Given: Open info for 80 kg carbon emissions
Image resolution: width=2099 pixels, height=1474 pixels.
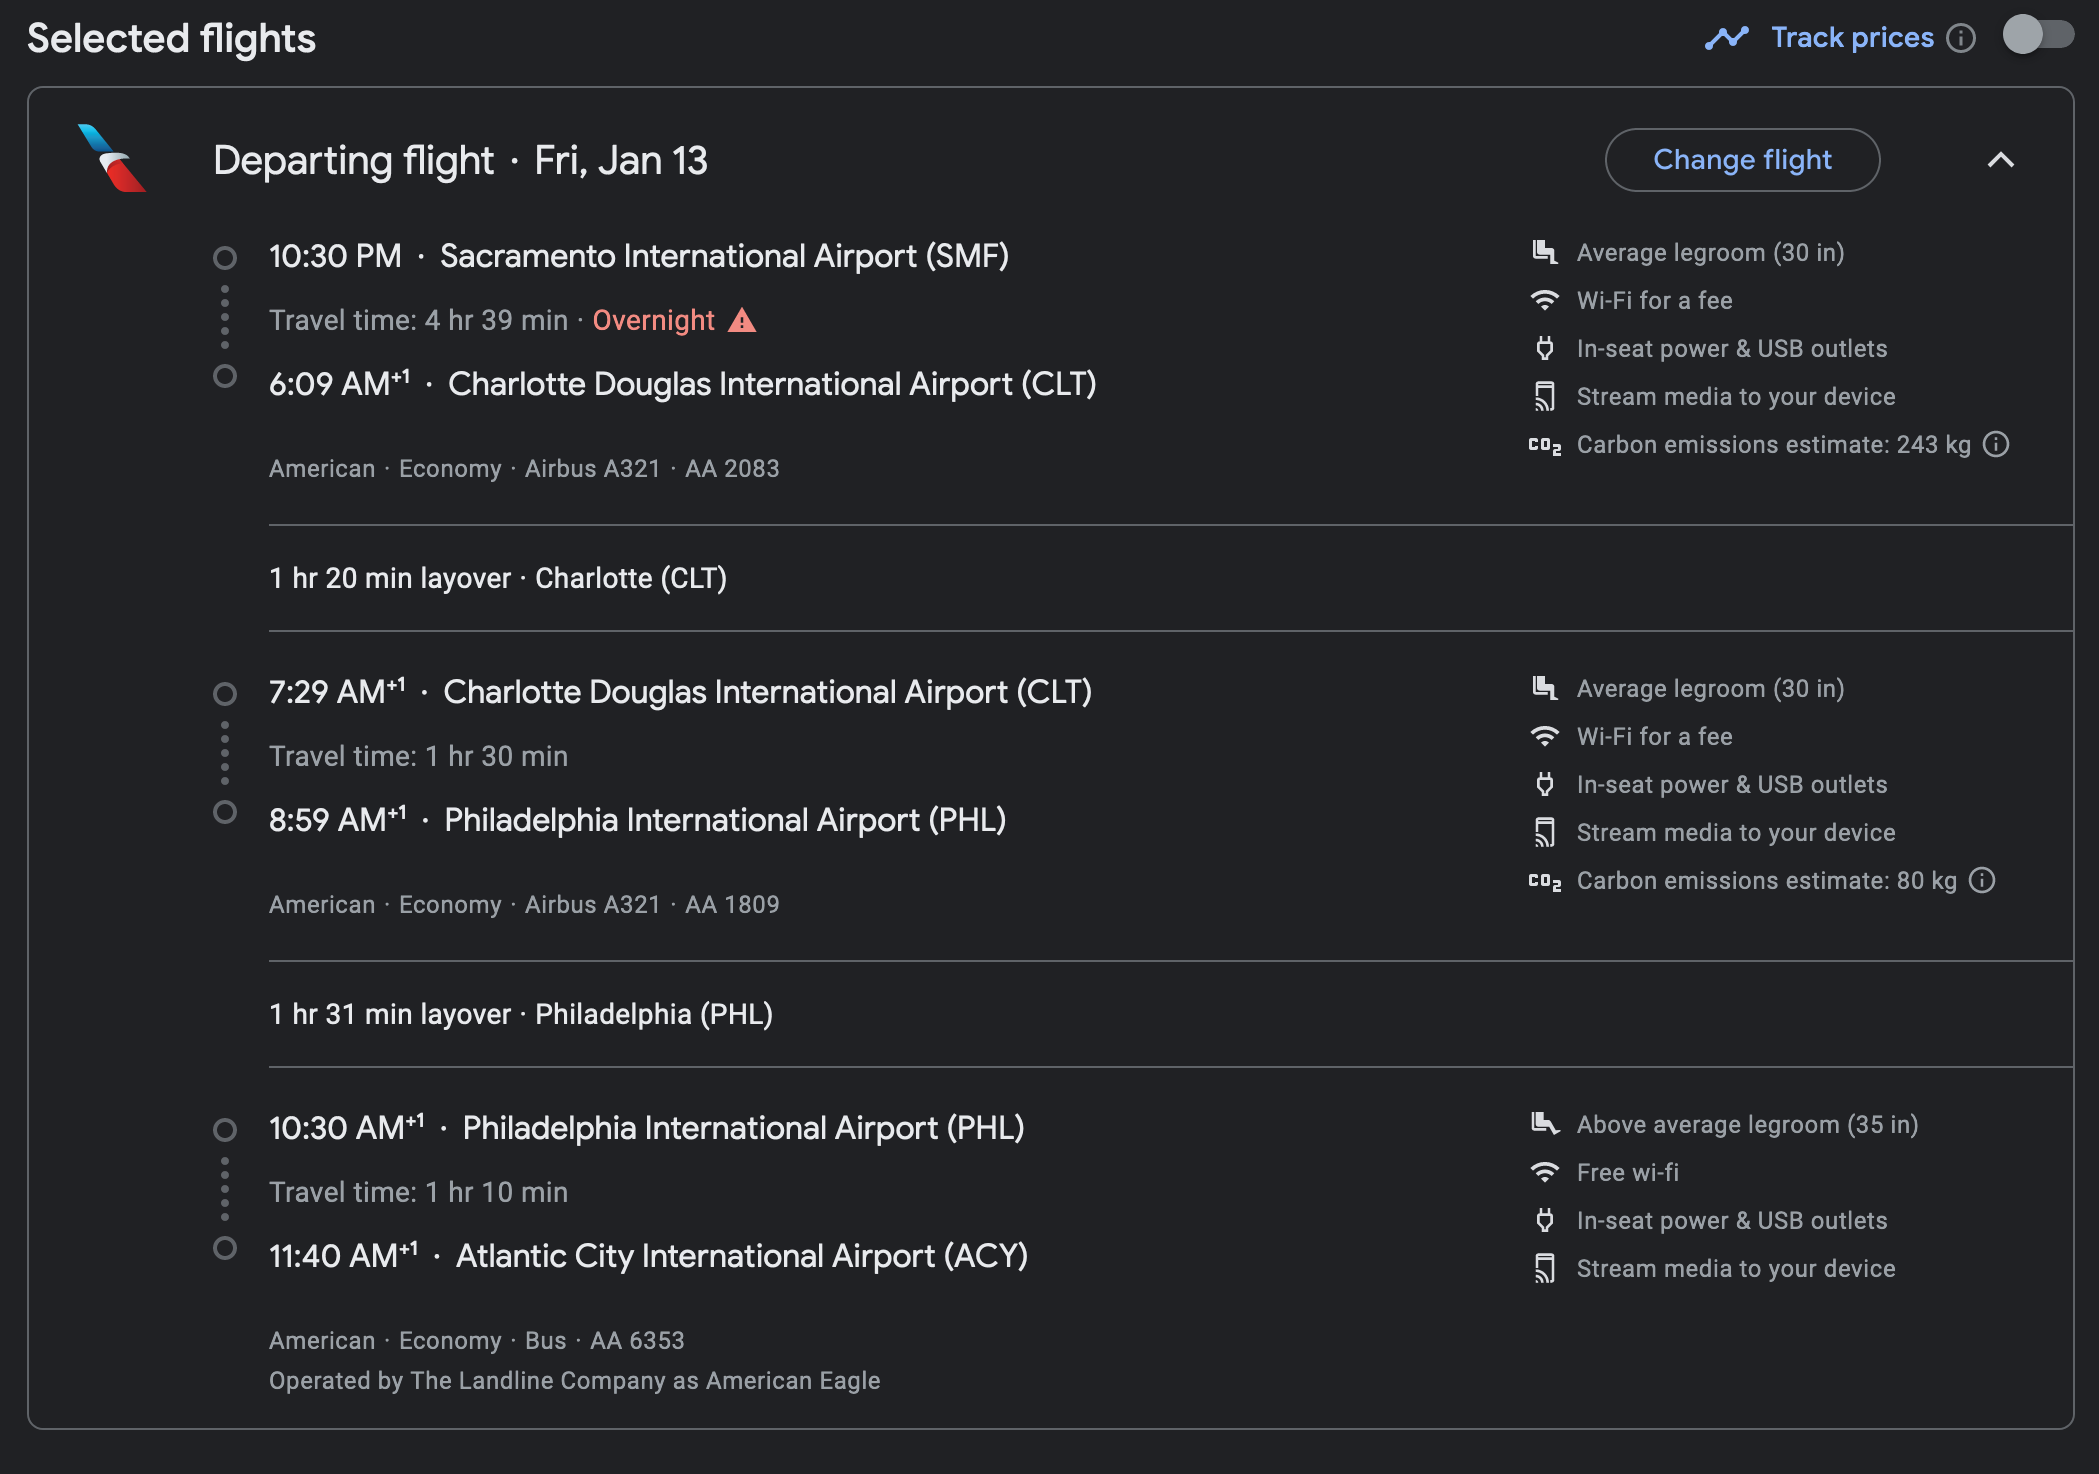Looking at the screenshot, I should [x=1982, y=880].
